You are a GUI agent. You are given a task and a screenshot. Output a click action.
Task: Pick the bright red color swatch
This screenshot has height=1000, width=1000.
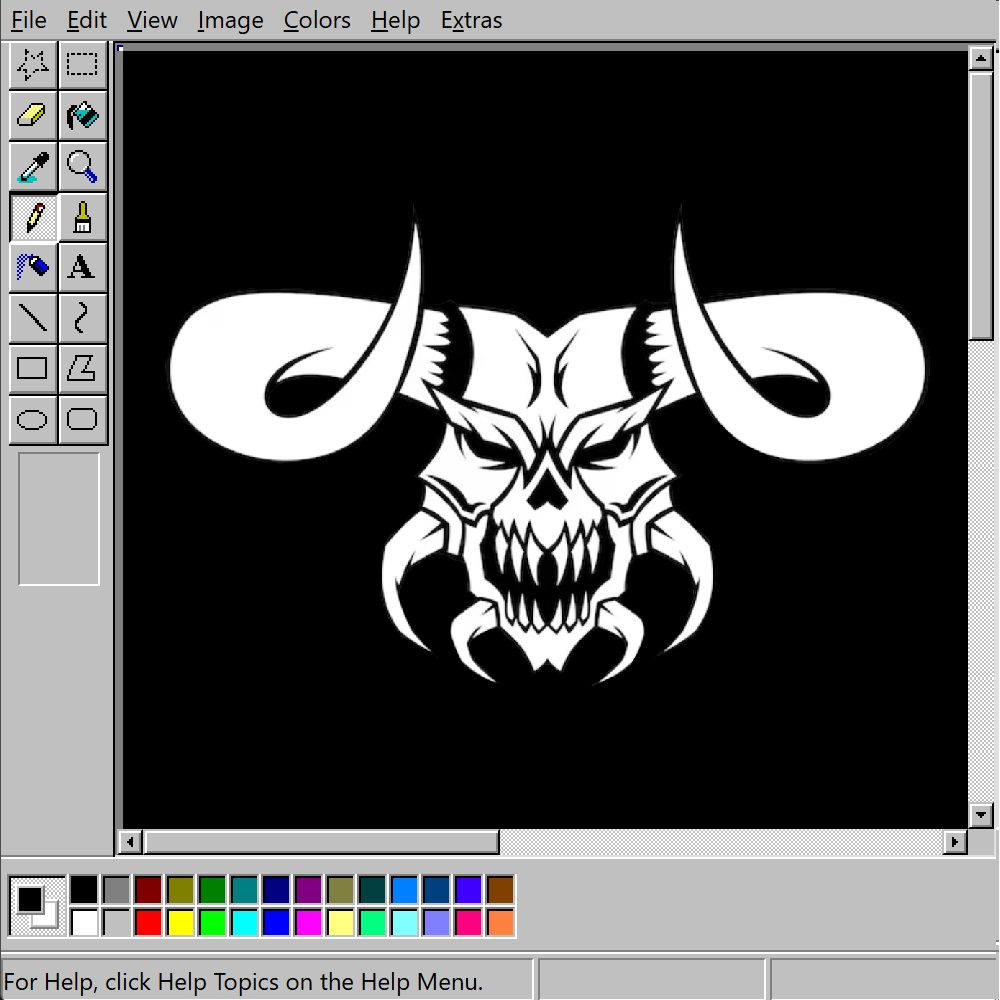point(148,922)
